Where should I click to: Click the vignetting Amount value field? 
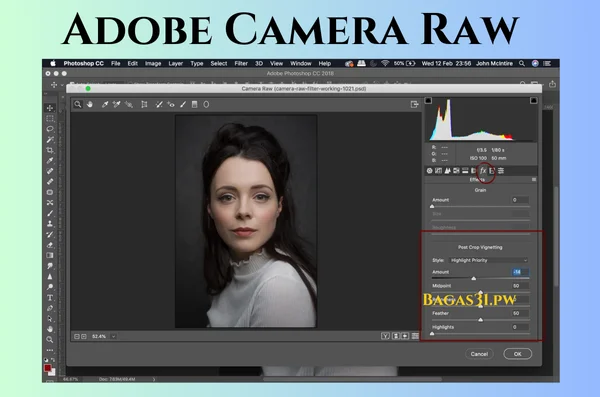click(x=520, y=272)
